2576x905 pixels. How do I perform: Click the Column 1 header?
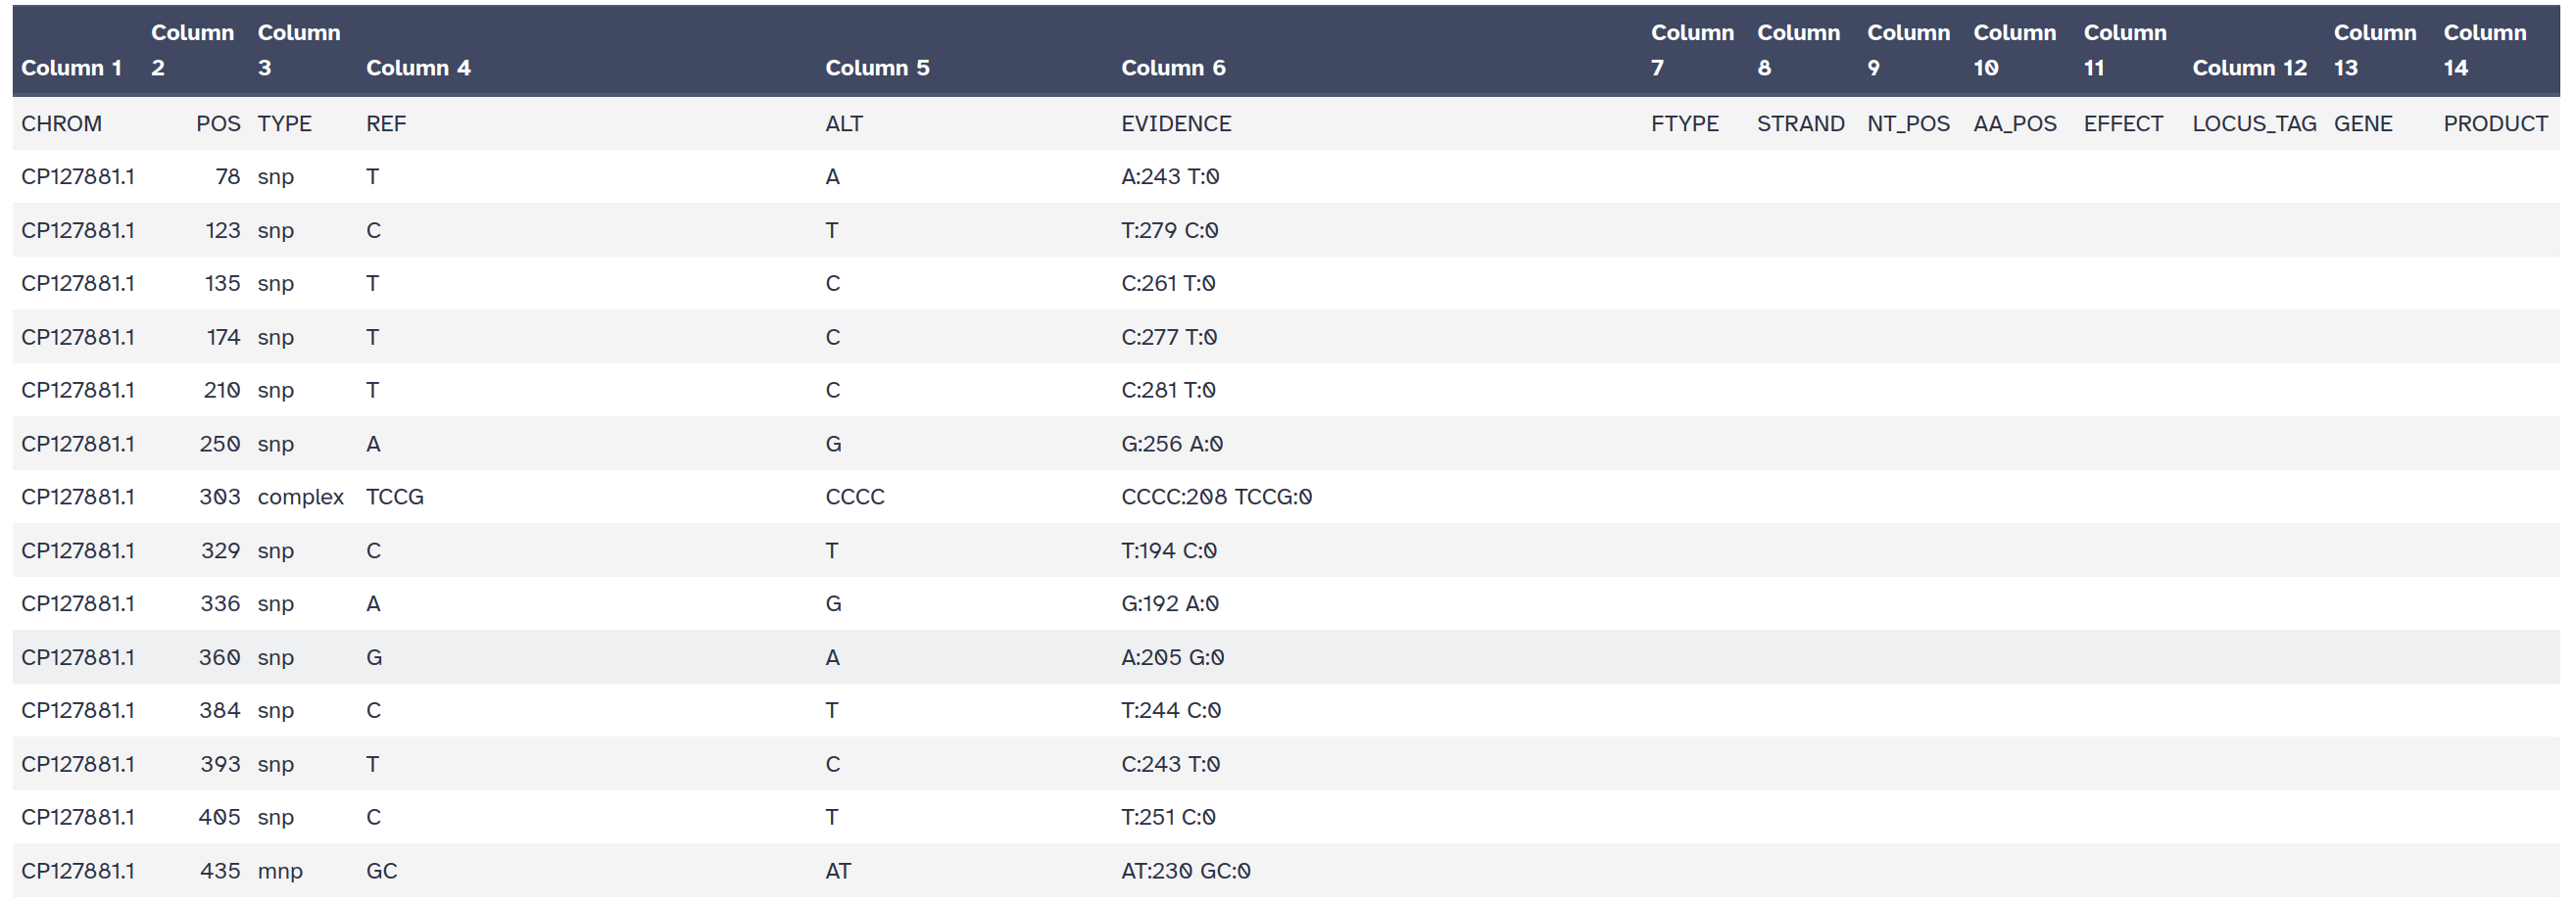[x=71, y=68]
